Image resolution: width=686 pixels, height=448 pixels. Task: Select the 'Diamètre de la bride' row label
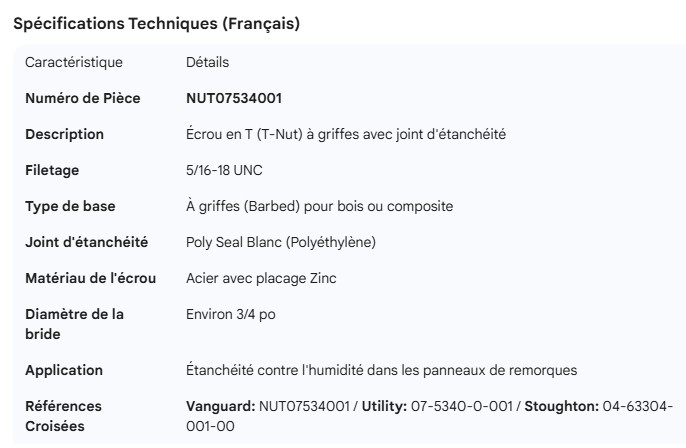[x=74, y=324]
